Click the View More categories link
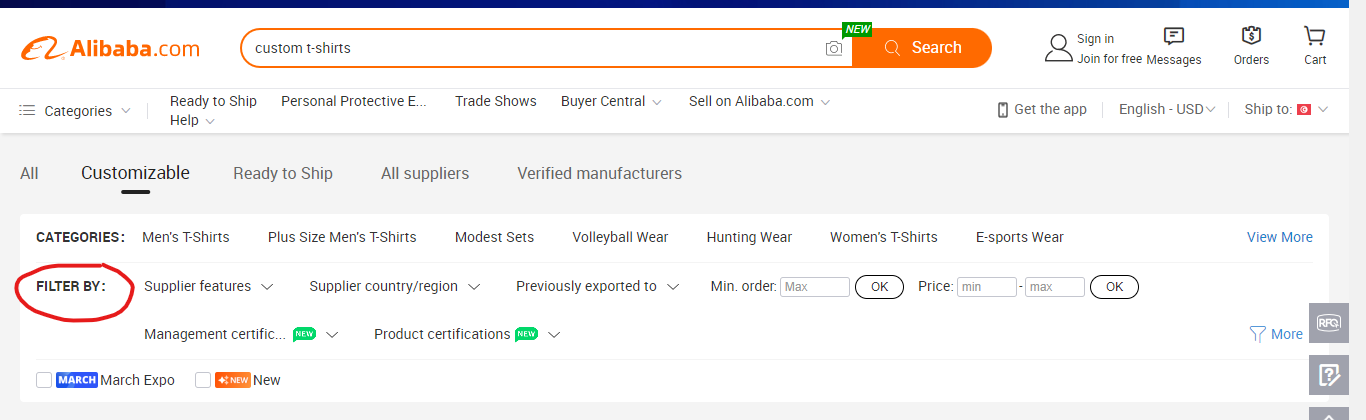Image resolution: width=1366 pixels, height=420 pixels. click(1280, 237)
